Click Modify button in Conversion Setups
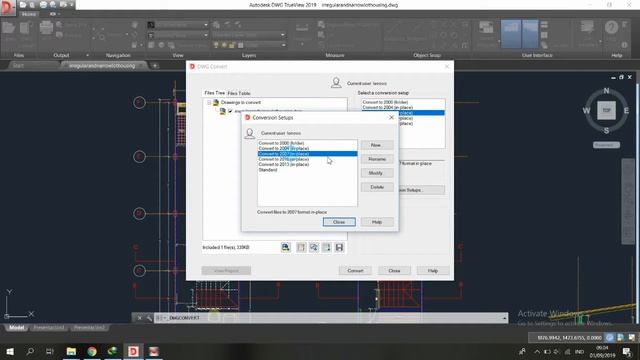Image resolution: width=640 pixels, height=360 pixels. tap(377, 173)
